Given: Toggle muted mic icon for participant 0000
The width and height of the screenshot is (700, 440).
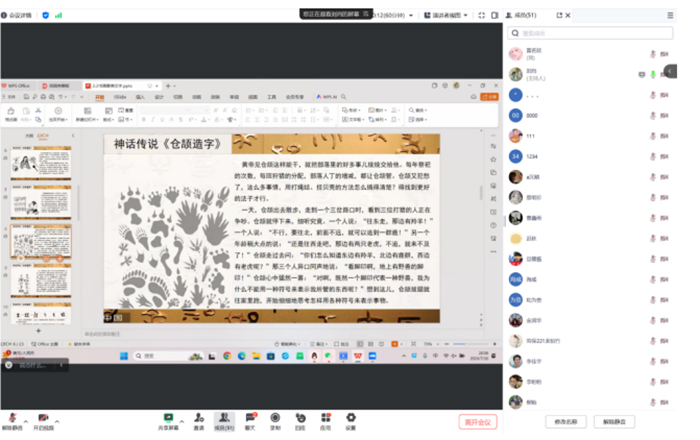Looking at the screenshot, I should [x=653, y=116].
